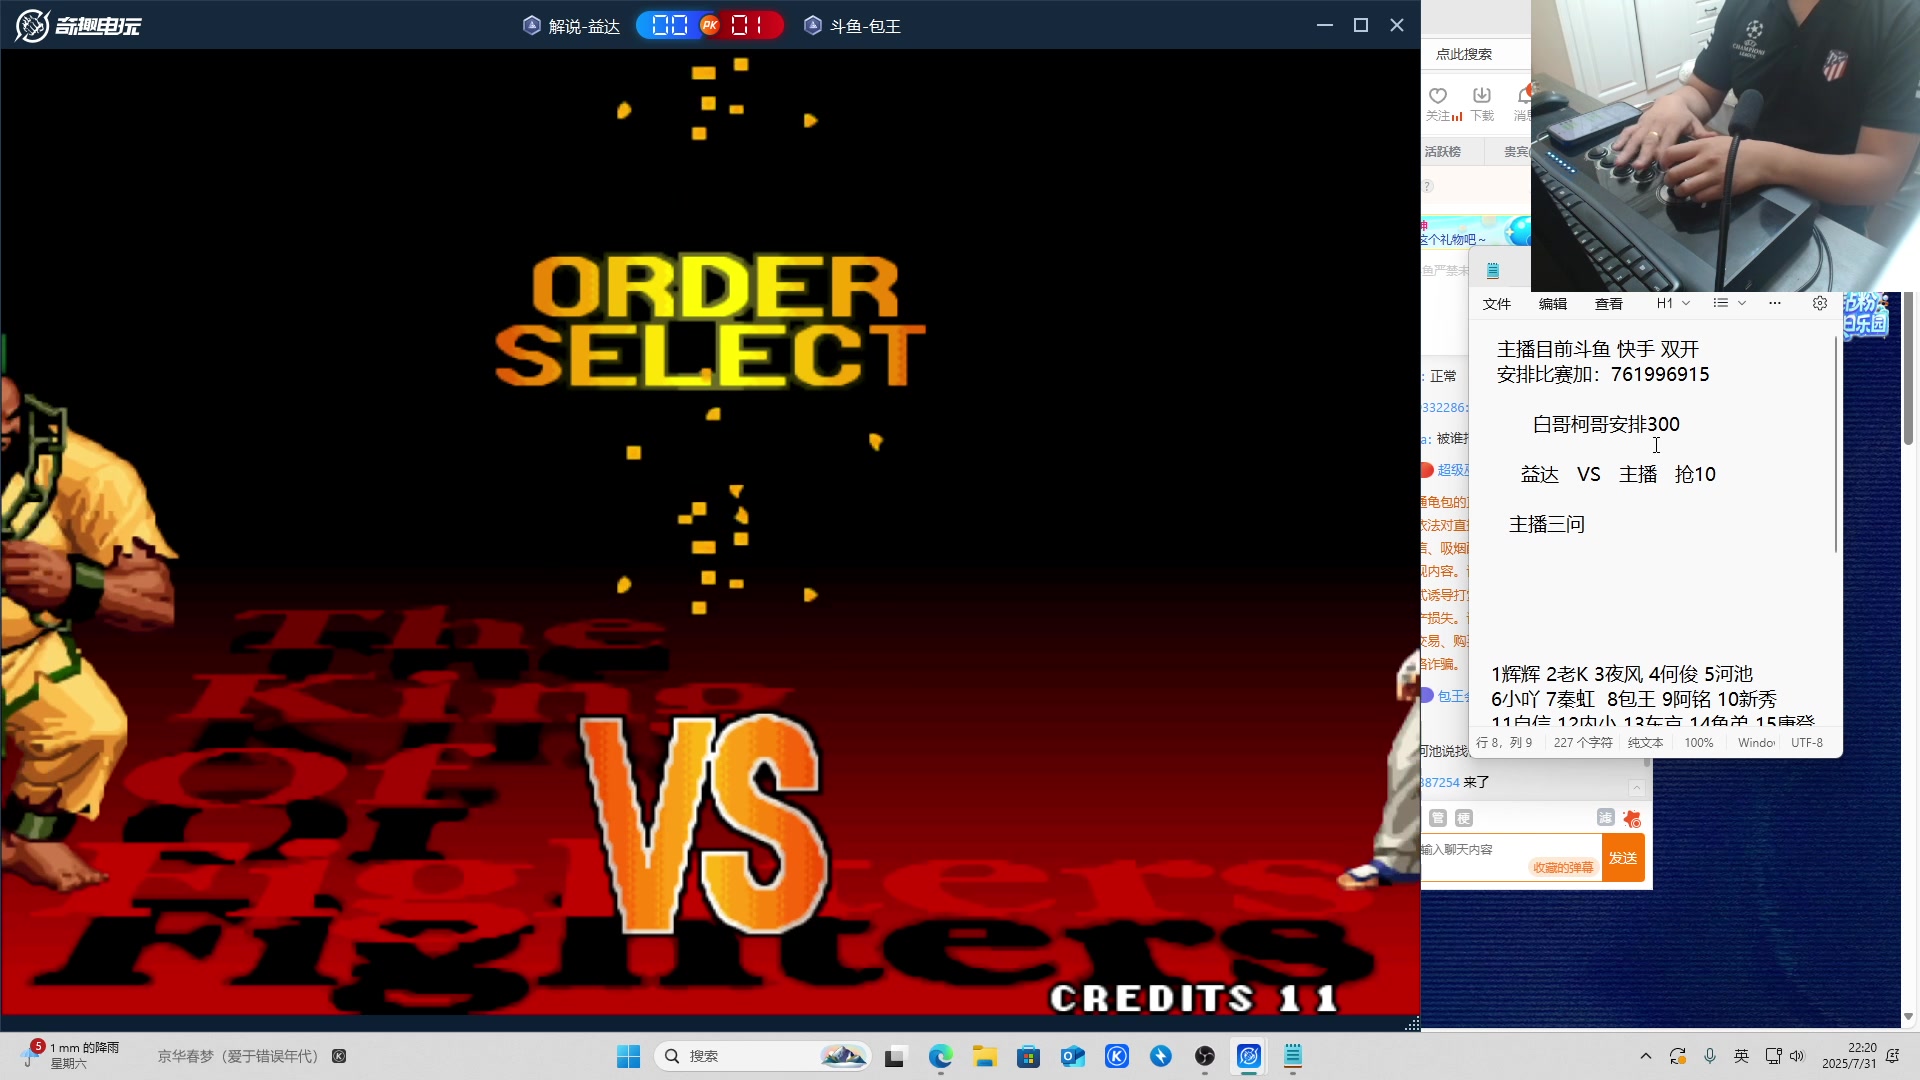
Task: Click the 纯文本 status entry
Action: coord(1645,743)
